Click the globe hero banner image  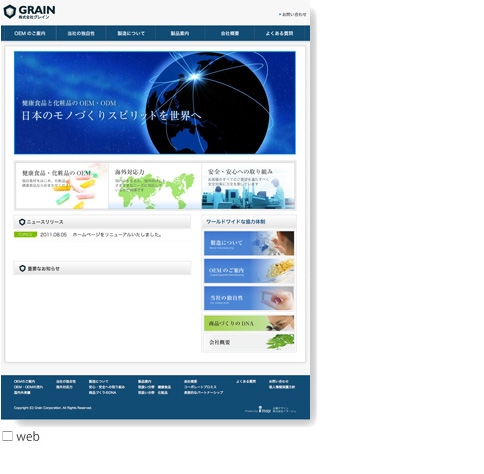155,103
